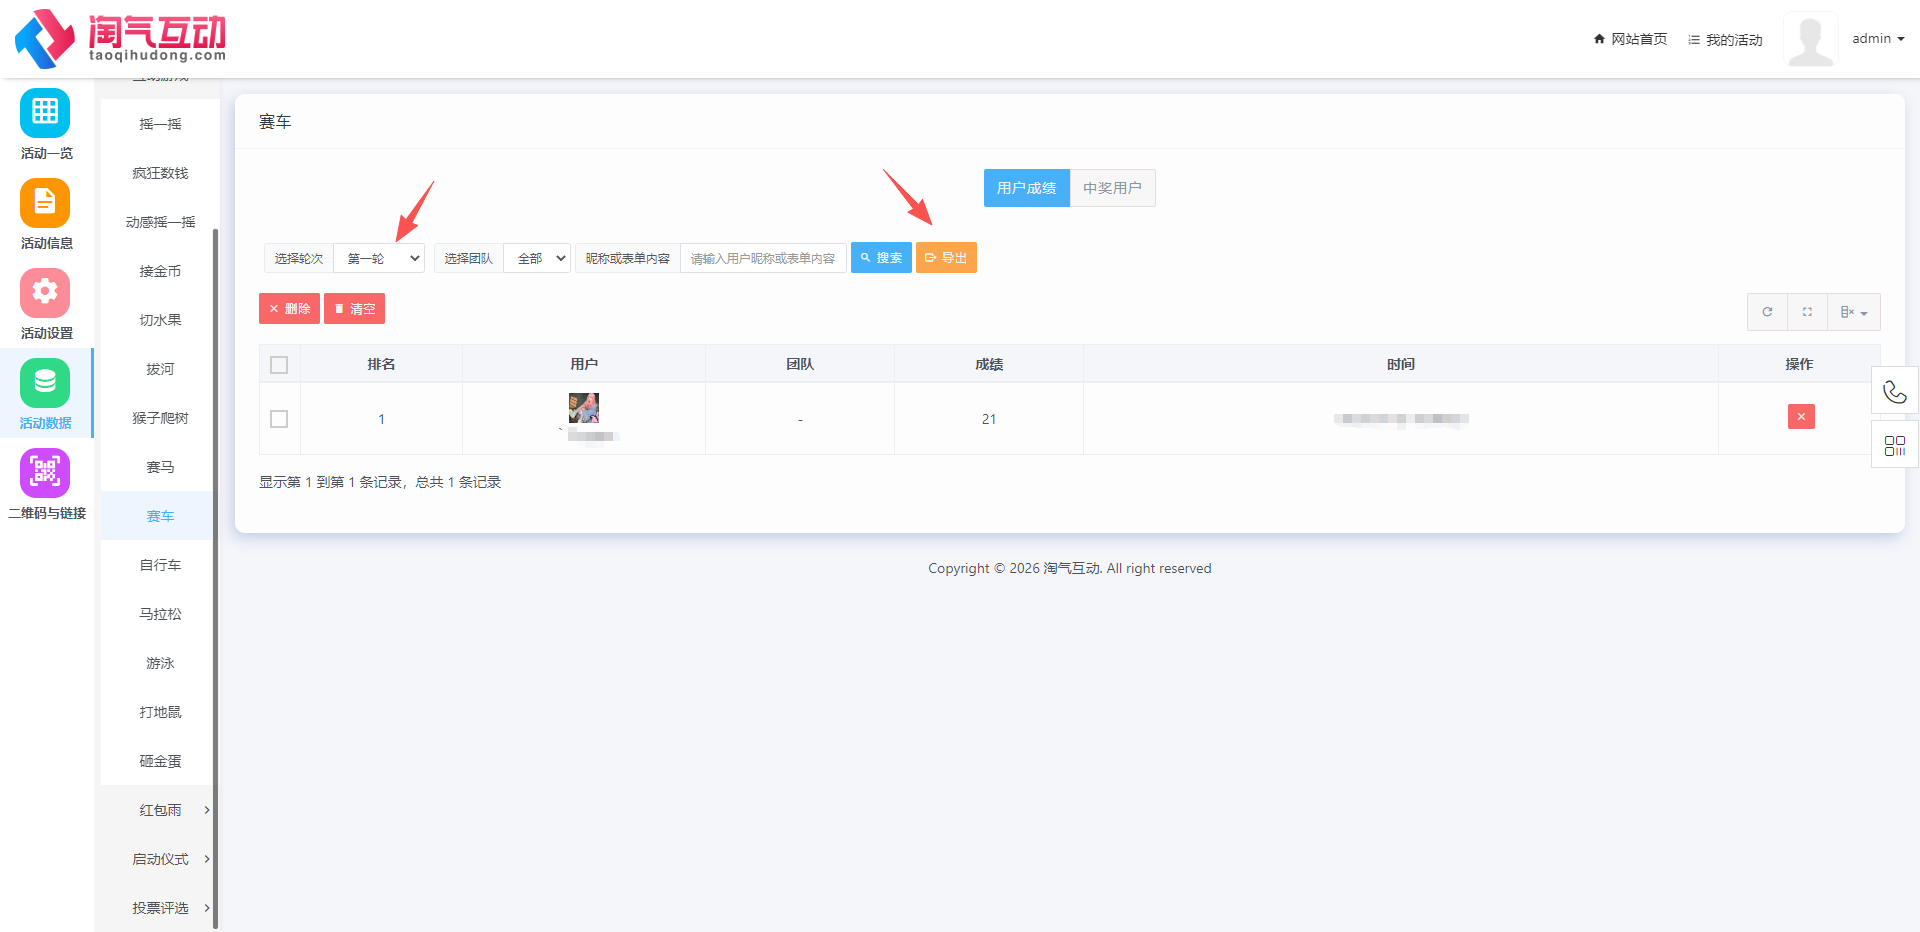Viewport: 1920px width, 932px height.
Task: Open the 活动信息 document icon
Action: tap(45, 203)
